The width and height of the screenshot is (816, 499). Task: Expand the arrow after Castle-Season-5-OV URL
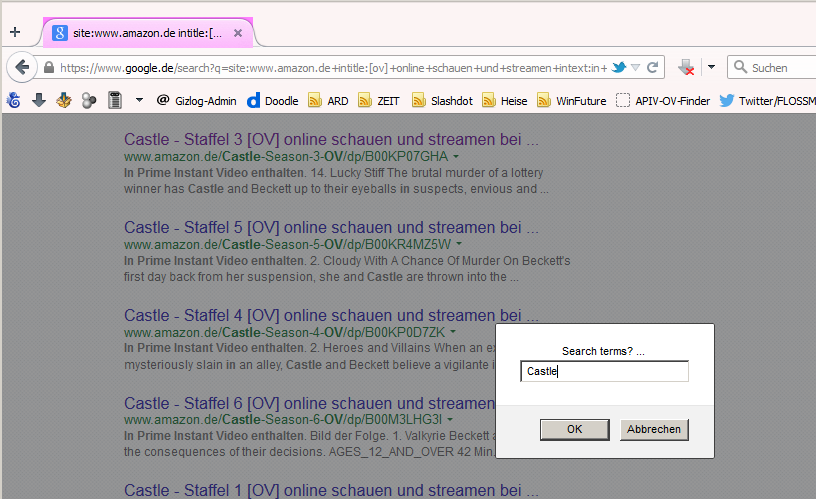pos(458,244)
